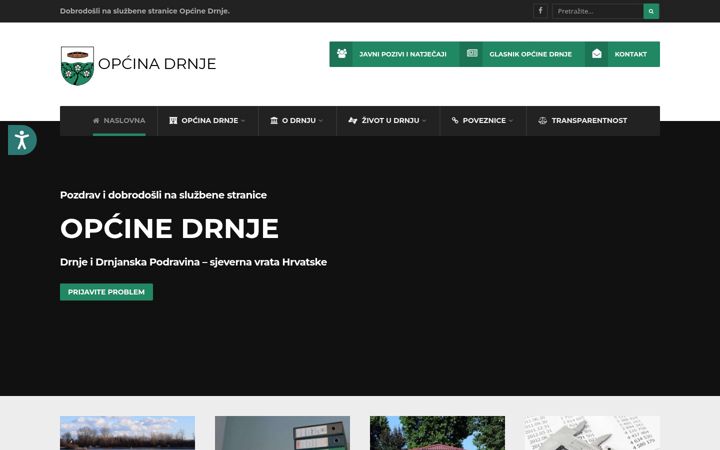720x450 pixels.
Task: Click the newspaper icon beside Glasnik
Action: pos(472,54)
